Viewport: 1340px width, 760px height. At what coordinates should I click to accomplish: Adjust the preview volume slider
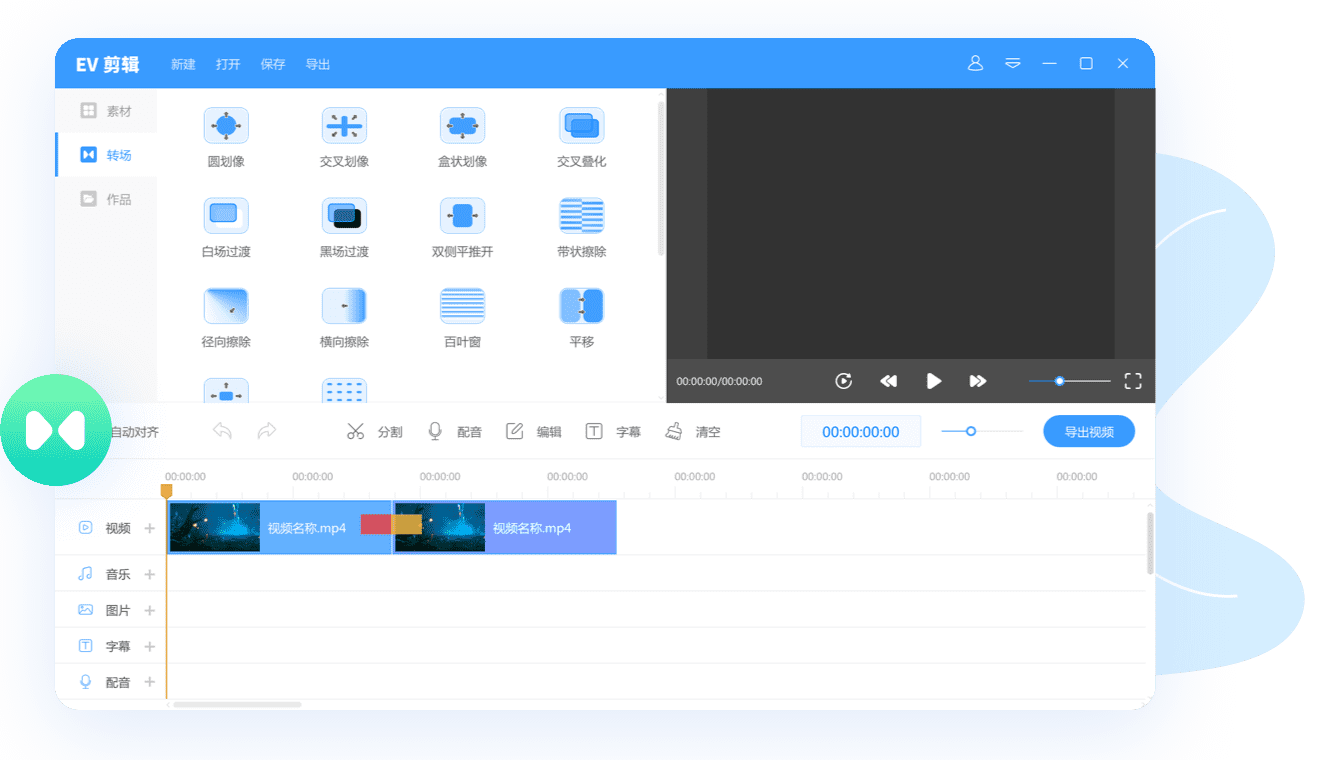click(x=1060, y=381)
